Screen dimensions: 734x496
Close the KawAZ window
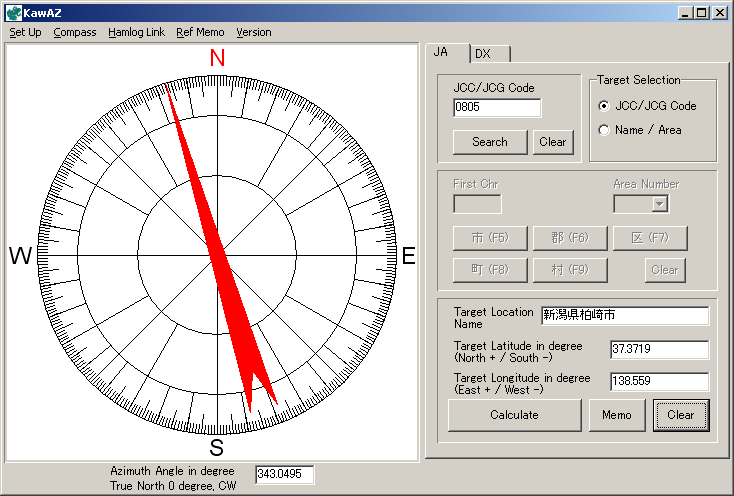point(719,13)
